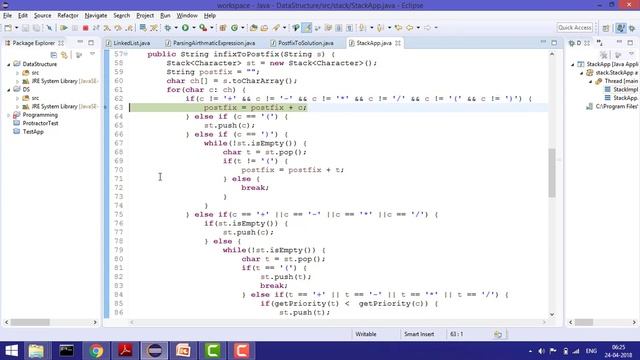Toggle Use Step Filters icon

154,28
